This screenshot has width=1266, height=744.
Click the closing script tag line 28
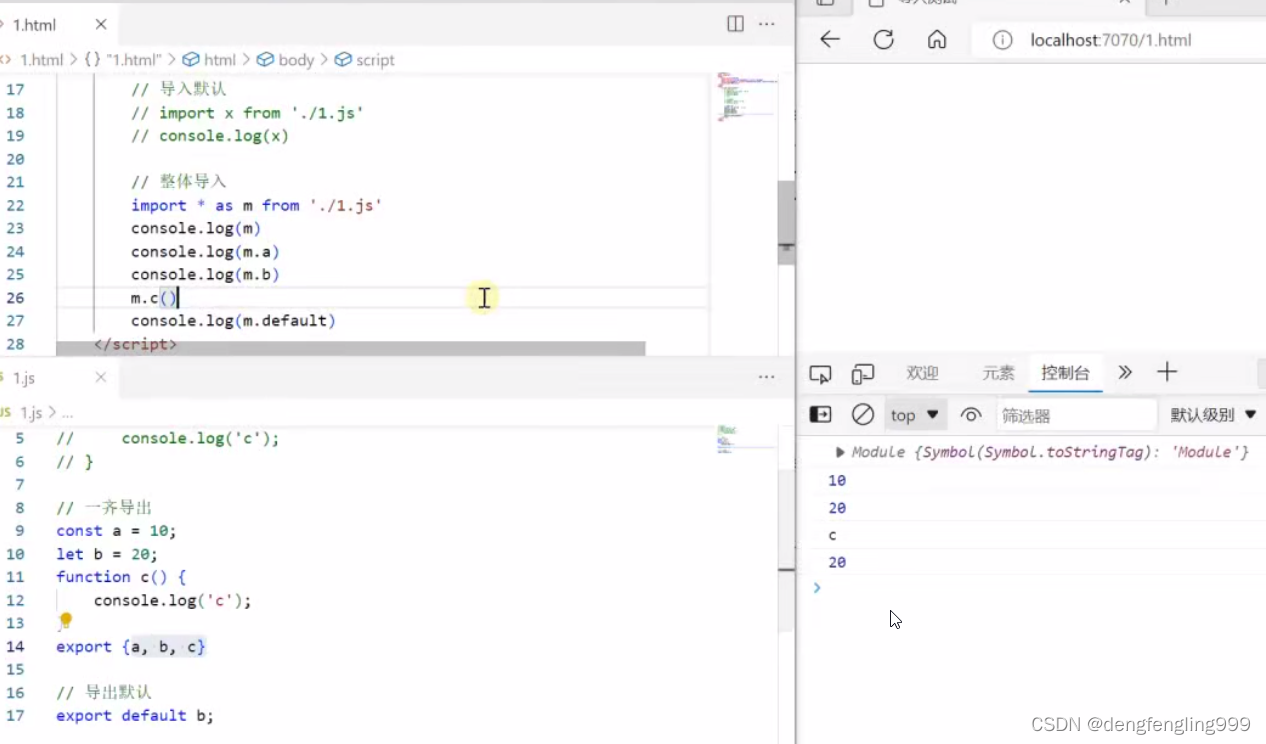136,343
